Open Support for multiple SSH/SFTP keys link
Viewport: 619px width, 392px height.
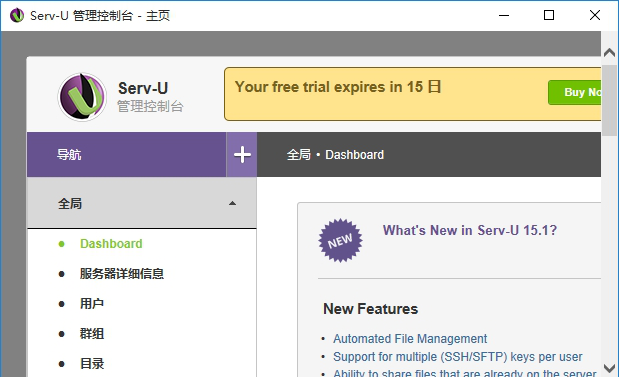click(458, 357)
